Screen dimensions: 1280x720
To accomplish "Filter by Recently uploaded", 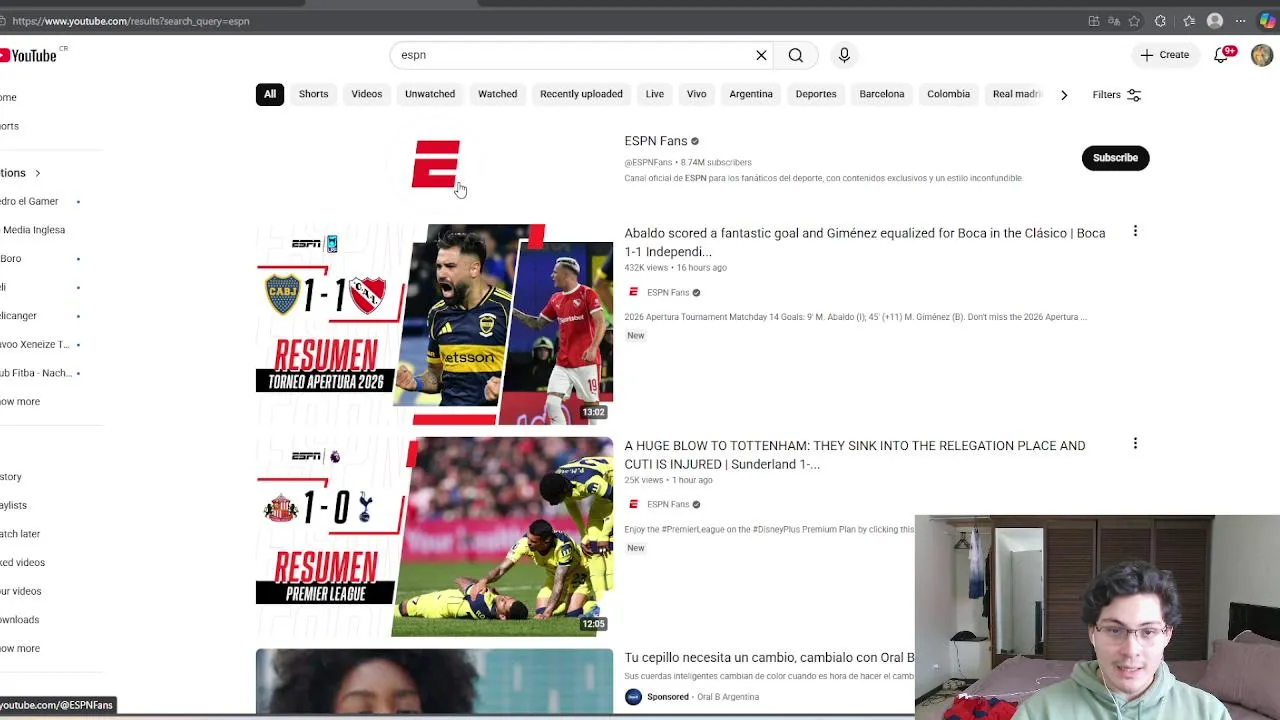I will point(581,94).
